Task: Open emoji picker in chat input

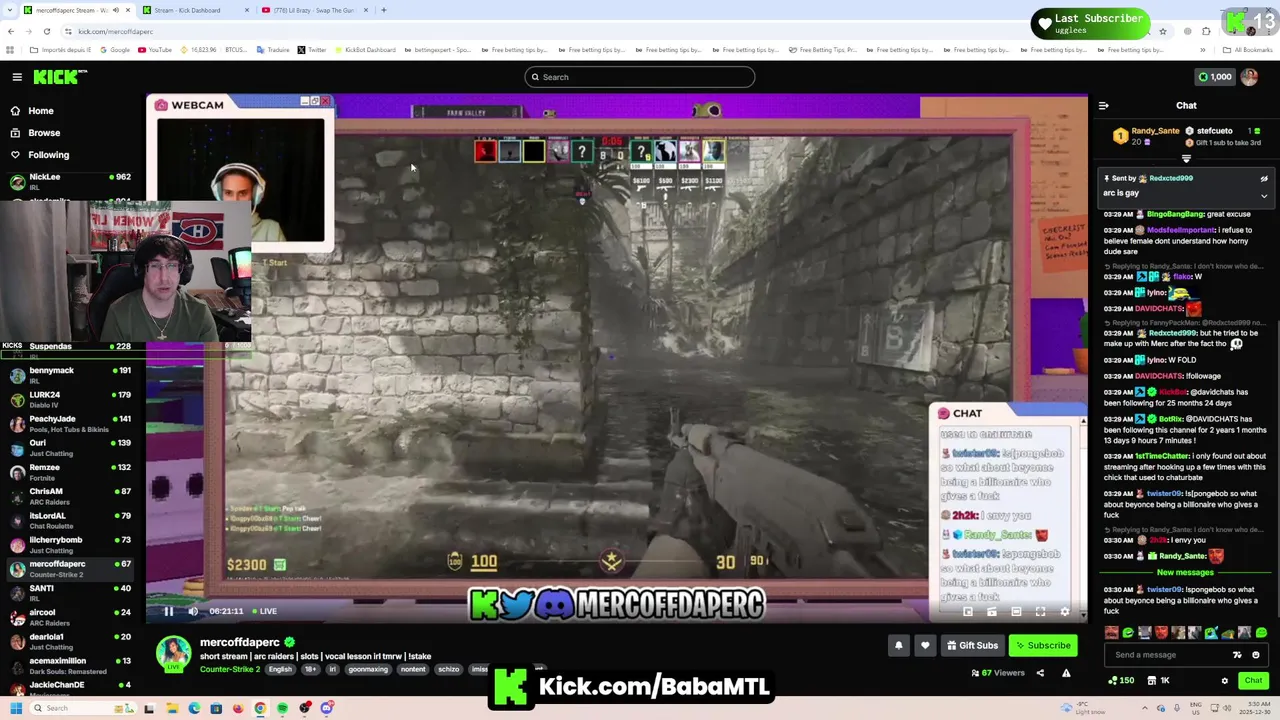Action: 1256,655
